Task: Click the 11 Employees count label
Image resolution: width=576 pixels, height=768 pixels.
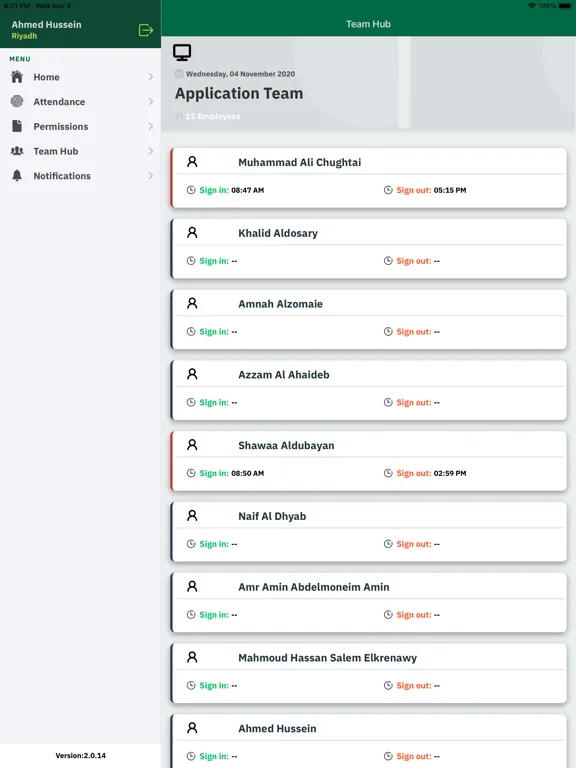Action: 213,116
